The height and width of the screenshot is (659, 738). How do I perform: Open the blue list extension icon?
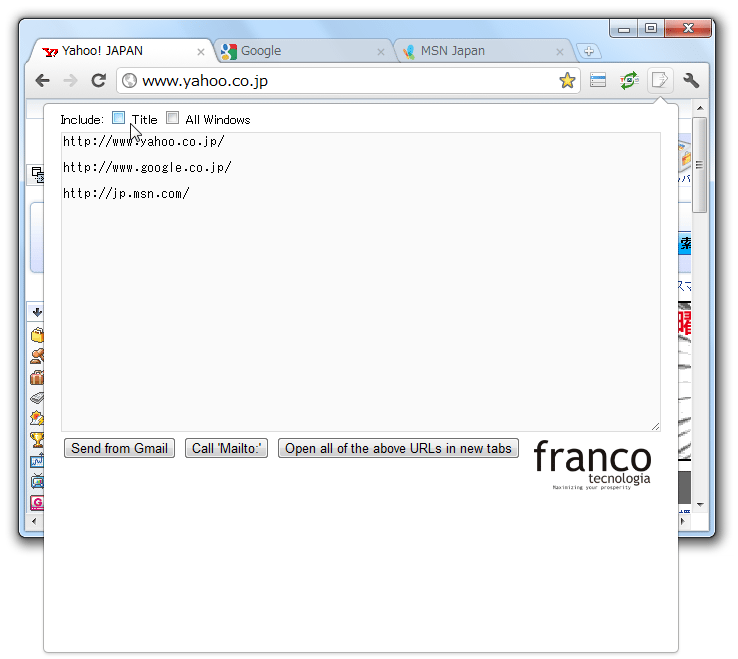(x=598, y=80)
